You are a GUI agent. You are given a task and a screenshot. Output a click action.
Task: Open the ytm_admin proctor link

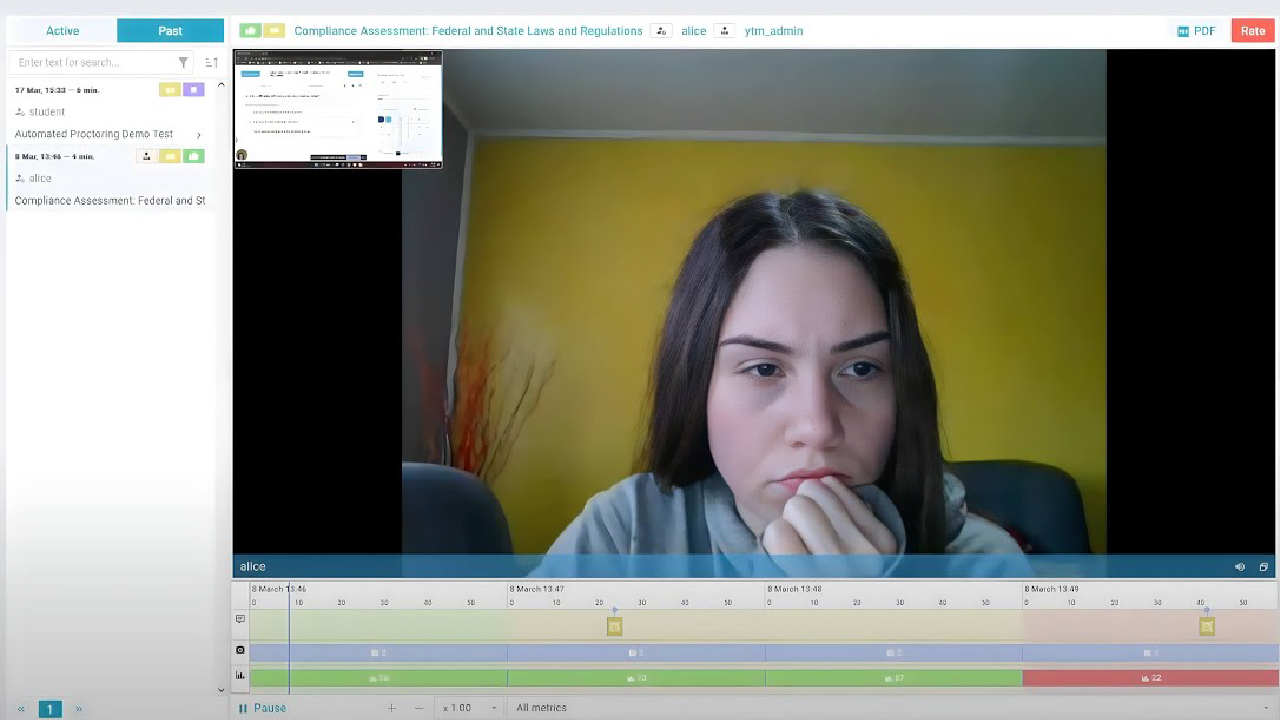pos(773,31)
